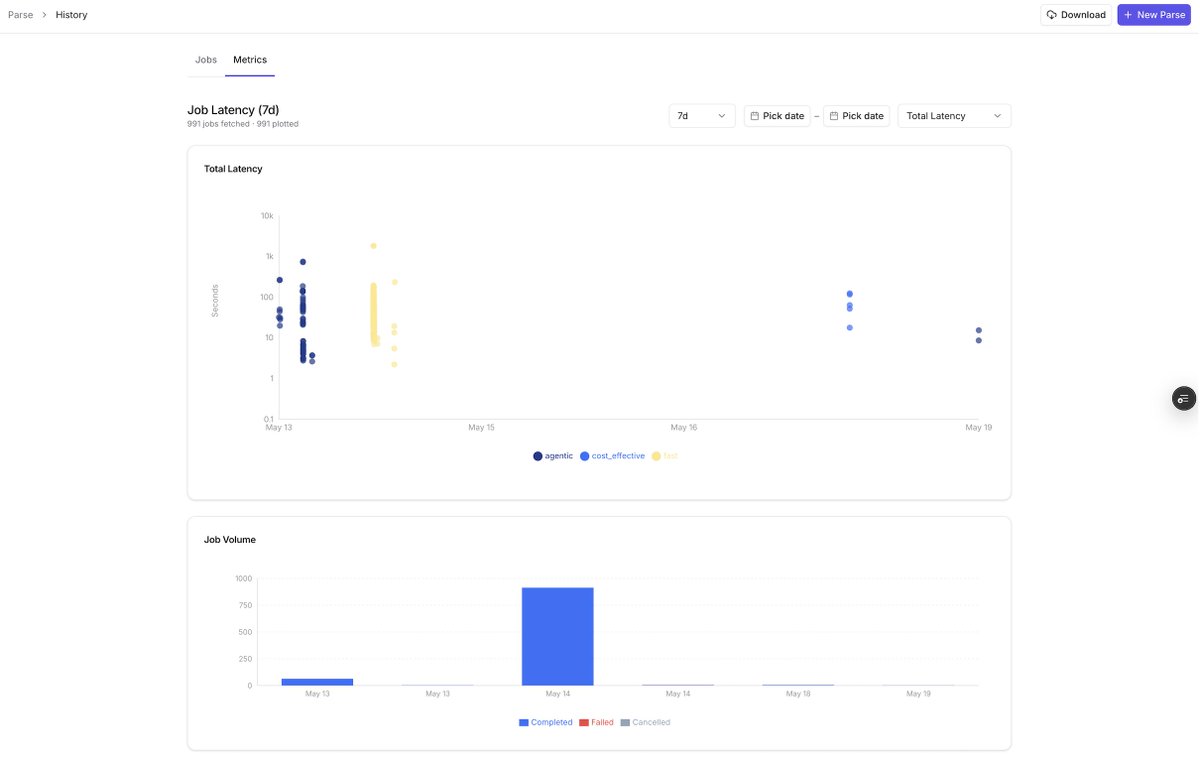
Task: Click the plus icon on New Parse
Action: (1128, 15)
